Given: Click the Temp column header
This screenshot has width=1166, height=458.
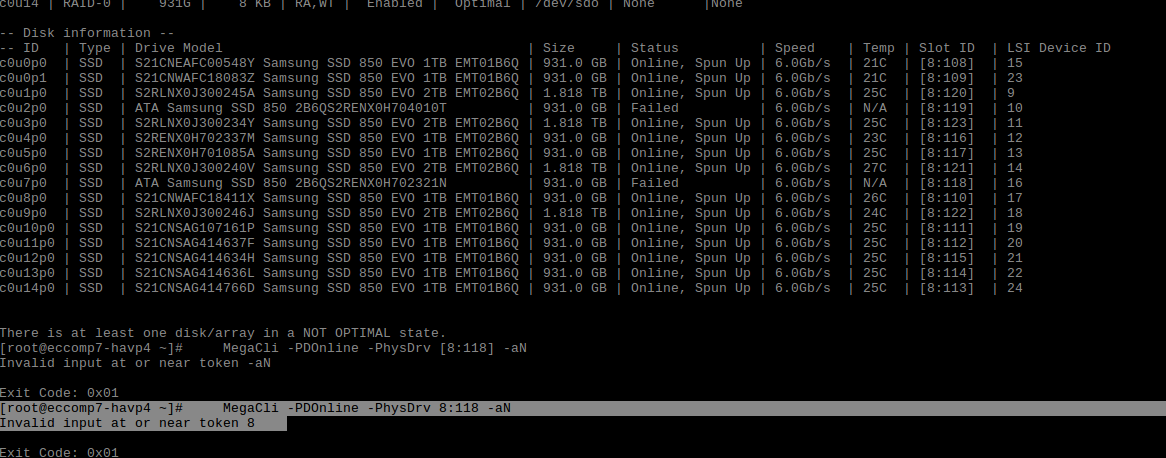Looking at the screenshot, I should [878, 48].
